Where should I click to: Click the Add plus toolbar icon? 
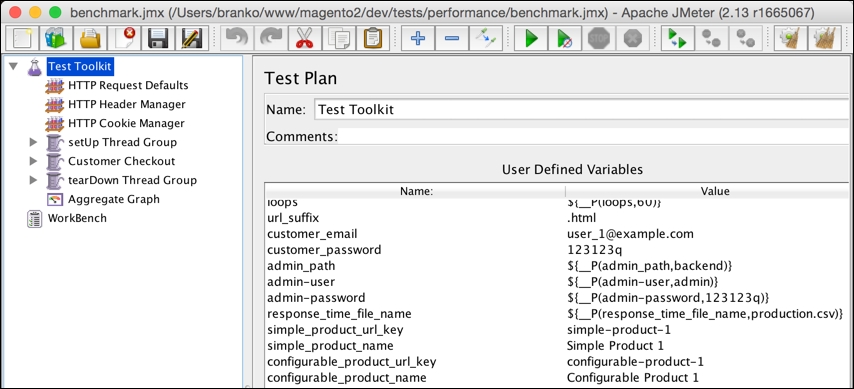(418, 38)
